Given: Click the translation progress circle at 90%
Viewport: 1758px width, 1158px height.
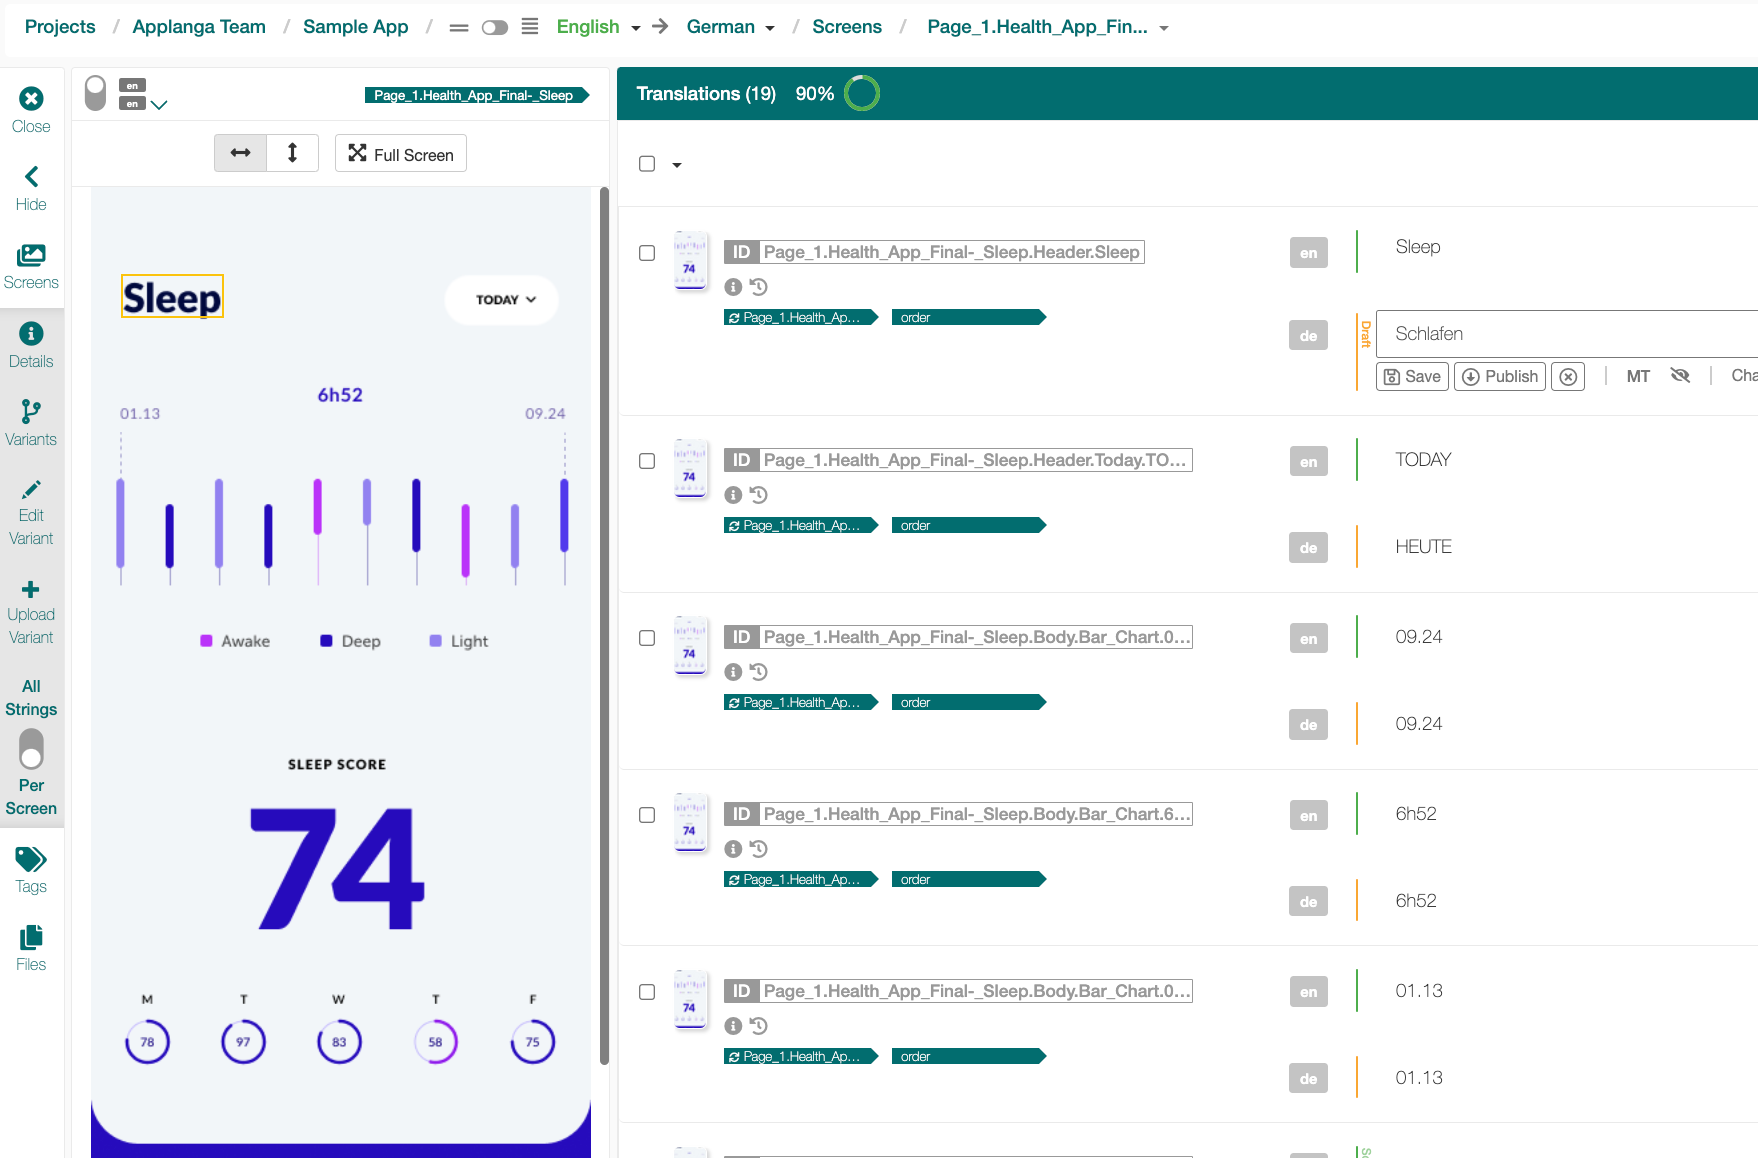Looking at the screenshot, I should (x=862, y=94).
